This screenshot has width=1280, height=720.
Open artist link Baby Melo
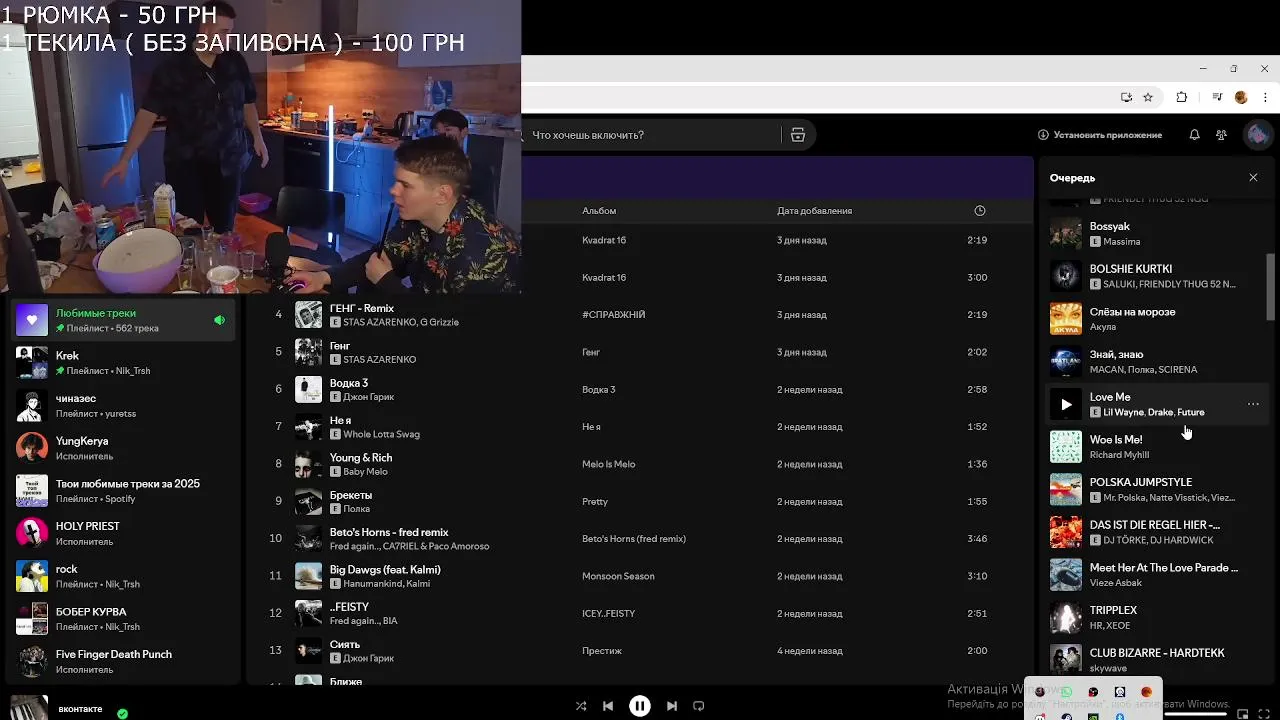365,472
